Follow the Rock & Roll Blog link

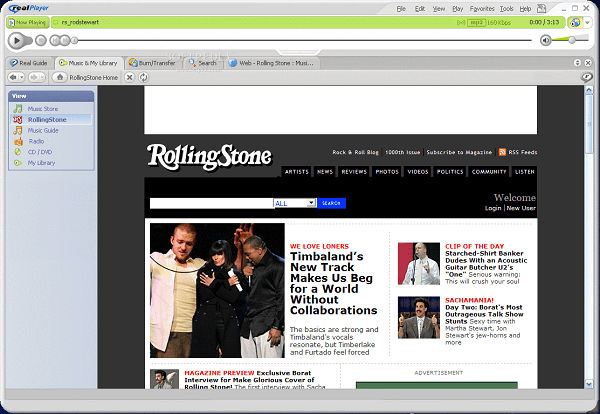click(x=355, y=152)
